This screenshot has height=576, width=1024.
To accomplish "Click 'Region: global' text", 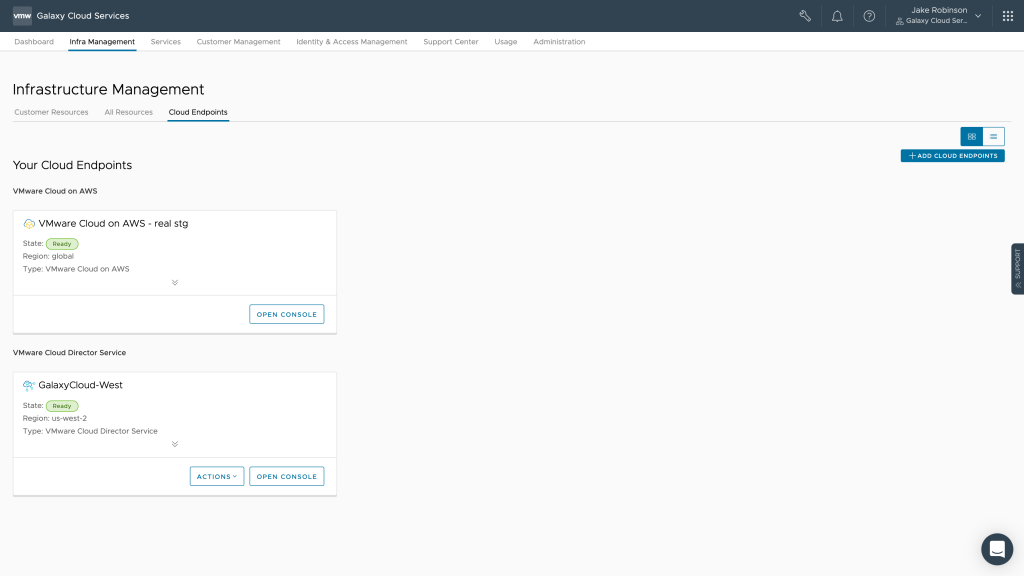I will (48, 256).
